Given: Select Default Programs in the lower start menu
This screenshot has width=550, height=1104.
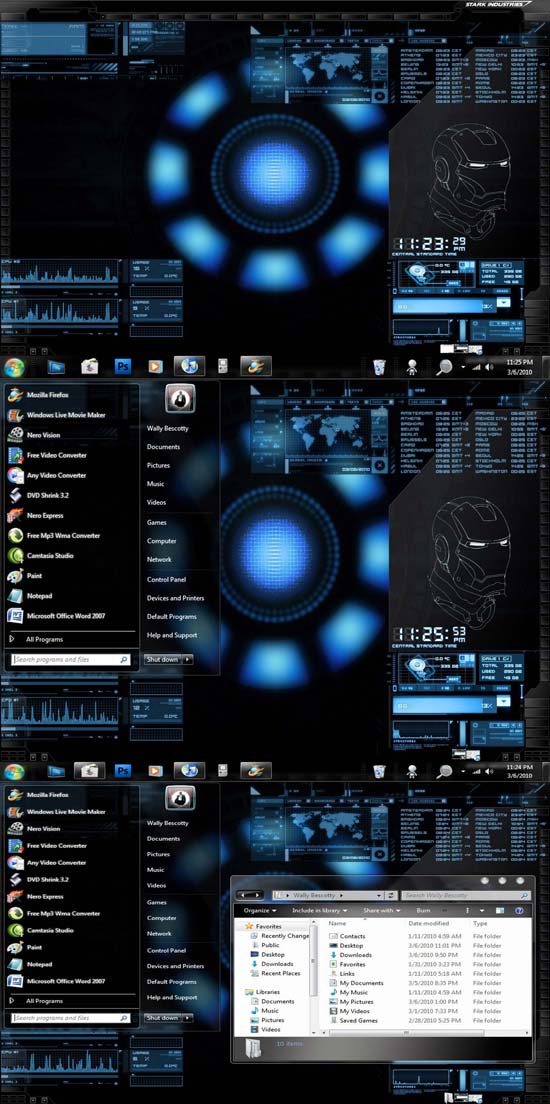Looking at the screenshot, I should 172,981.
